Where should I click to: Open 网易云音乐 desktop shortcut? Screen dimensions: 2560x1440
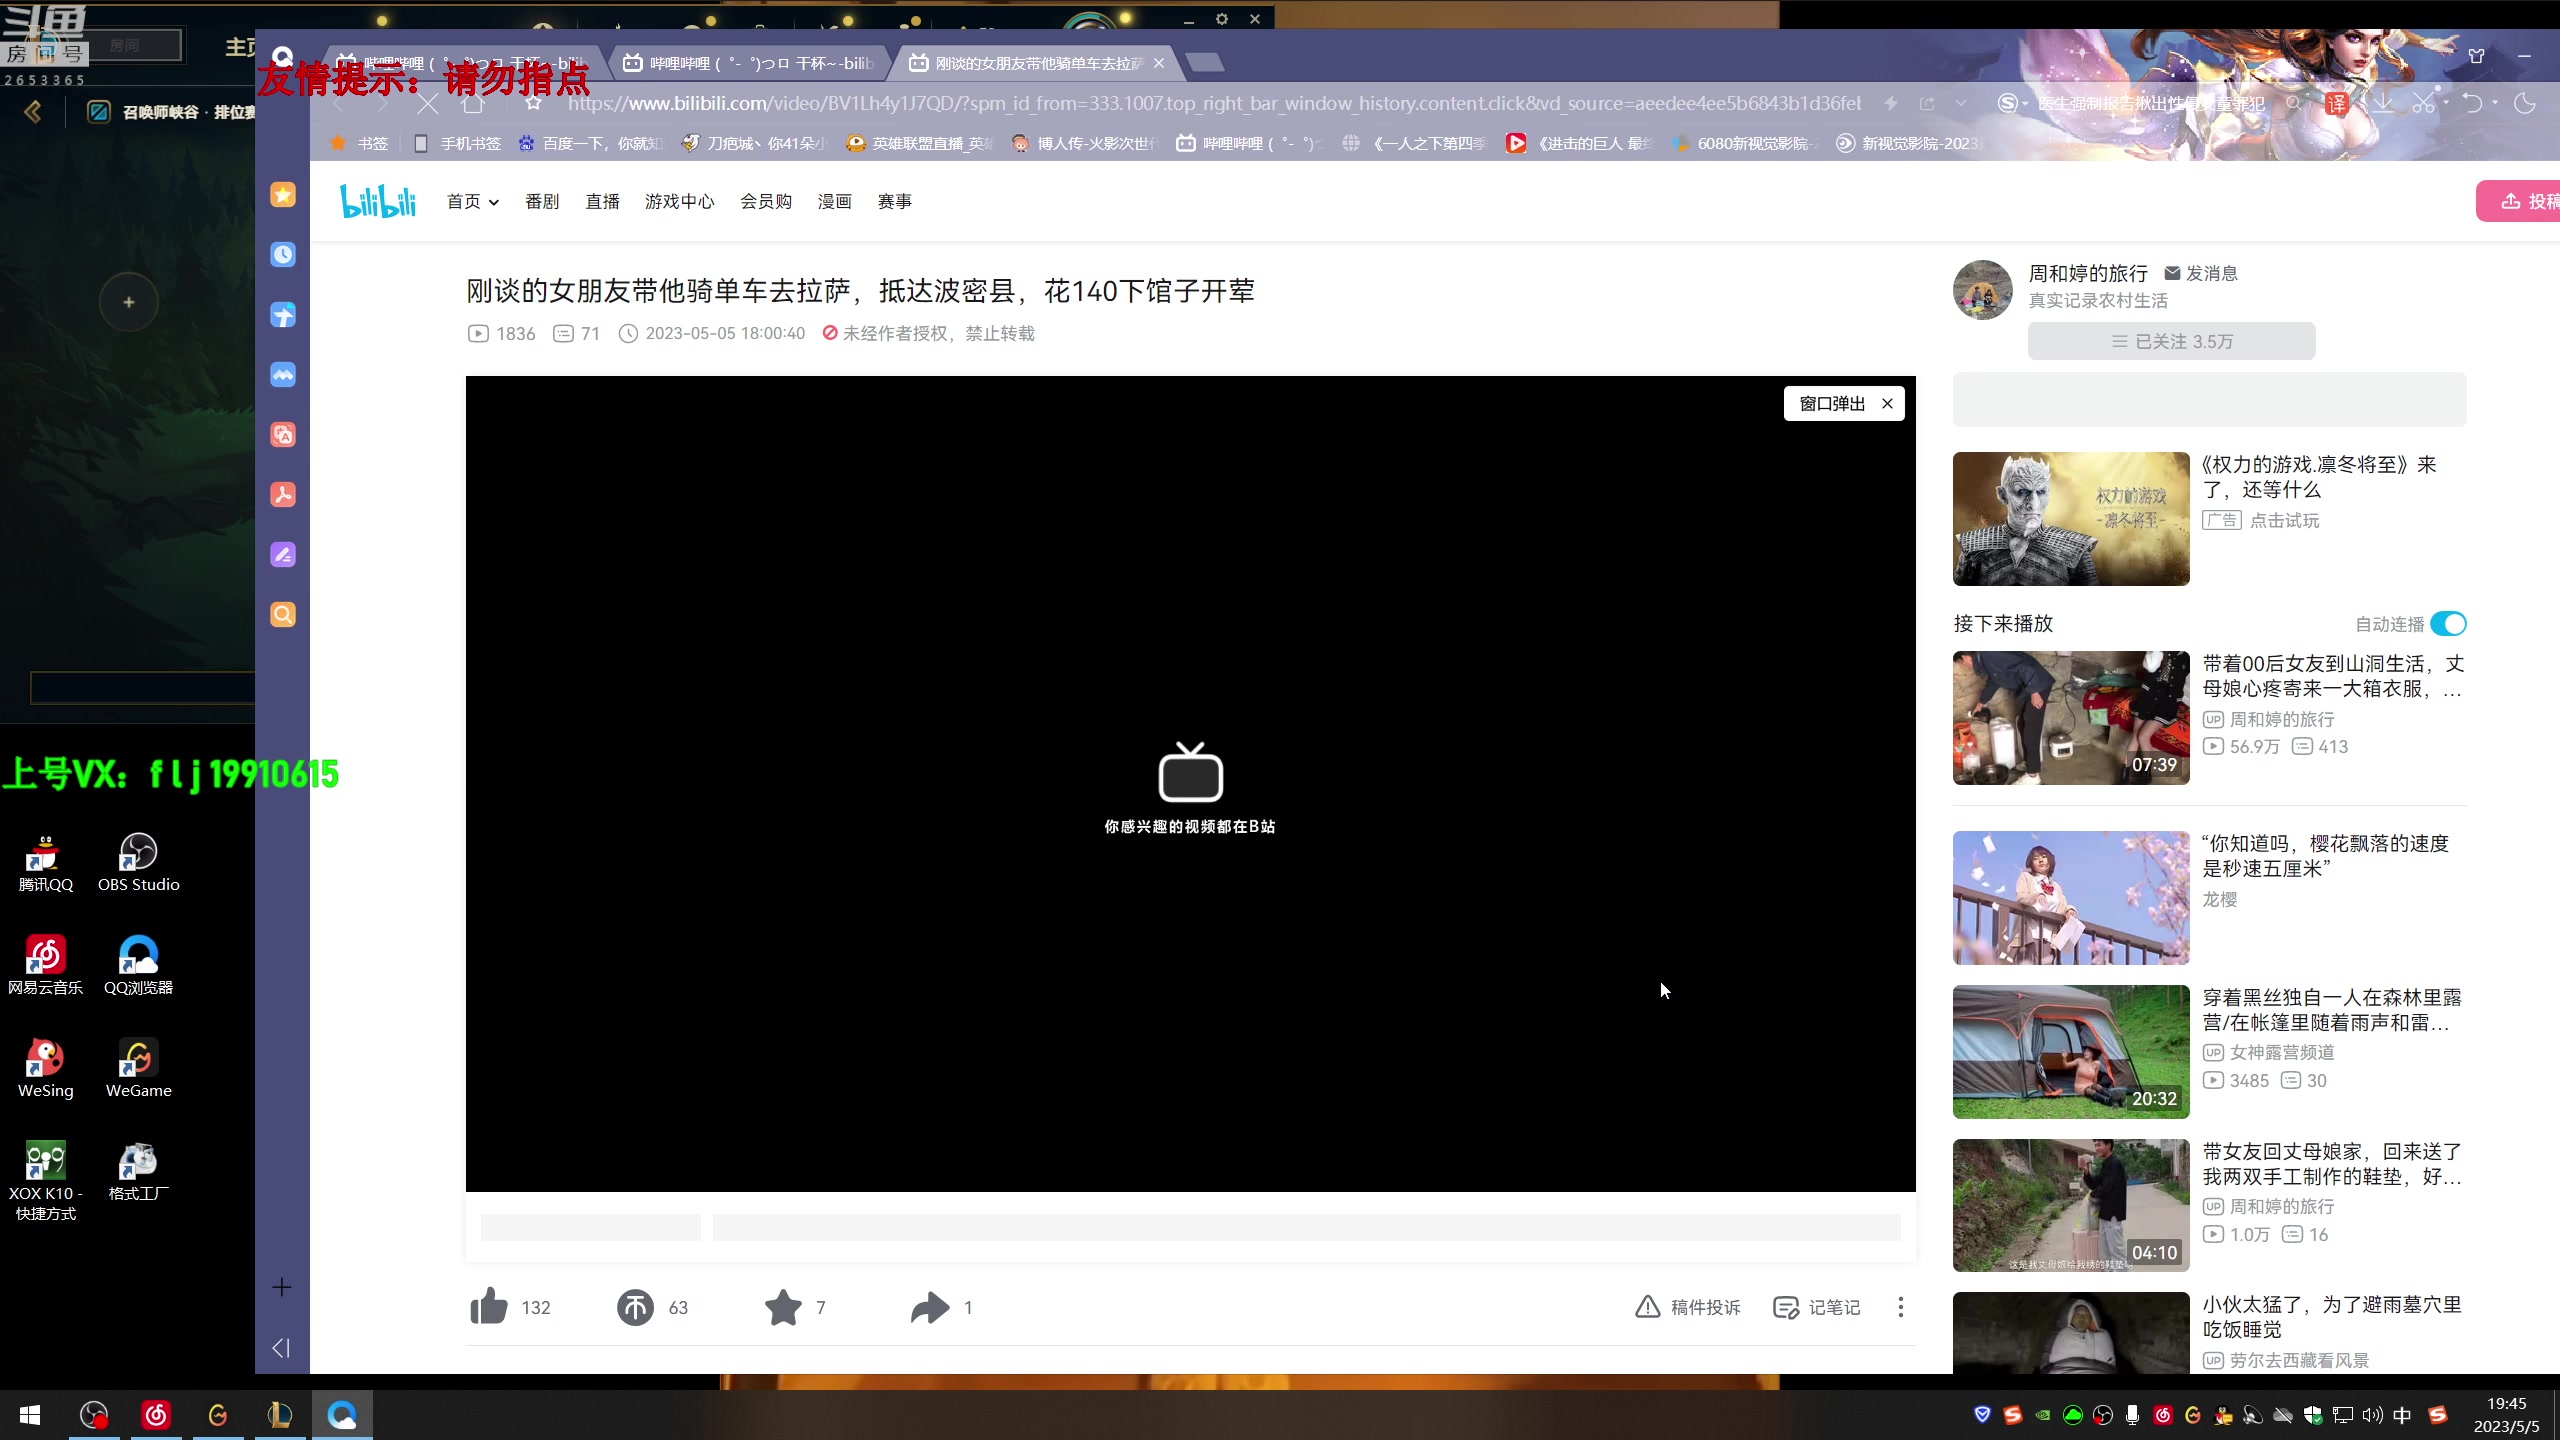(45, 965)
